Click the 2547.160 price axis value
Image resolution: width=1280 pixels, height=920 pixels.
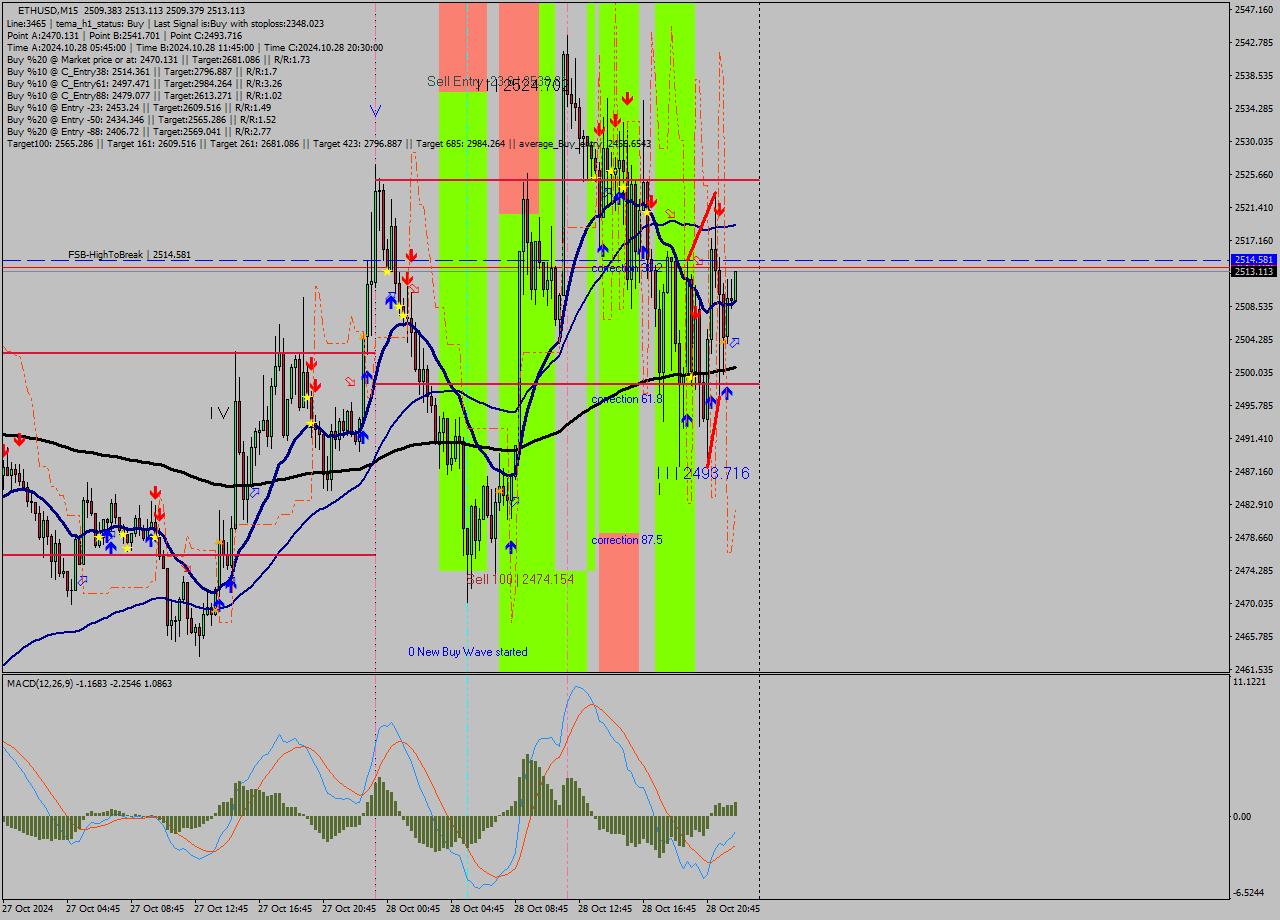pos(1254,9)
